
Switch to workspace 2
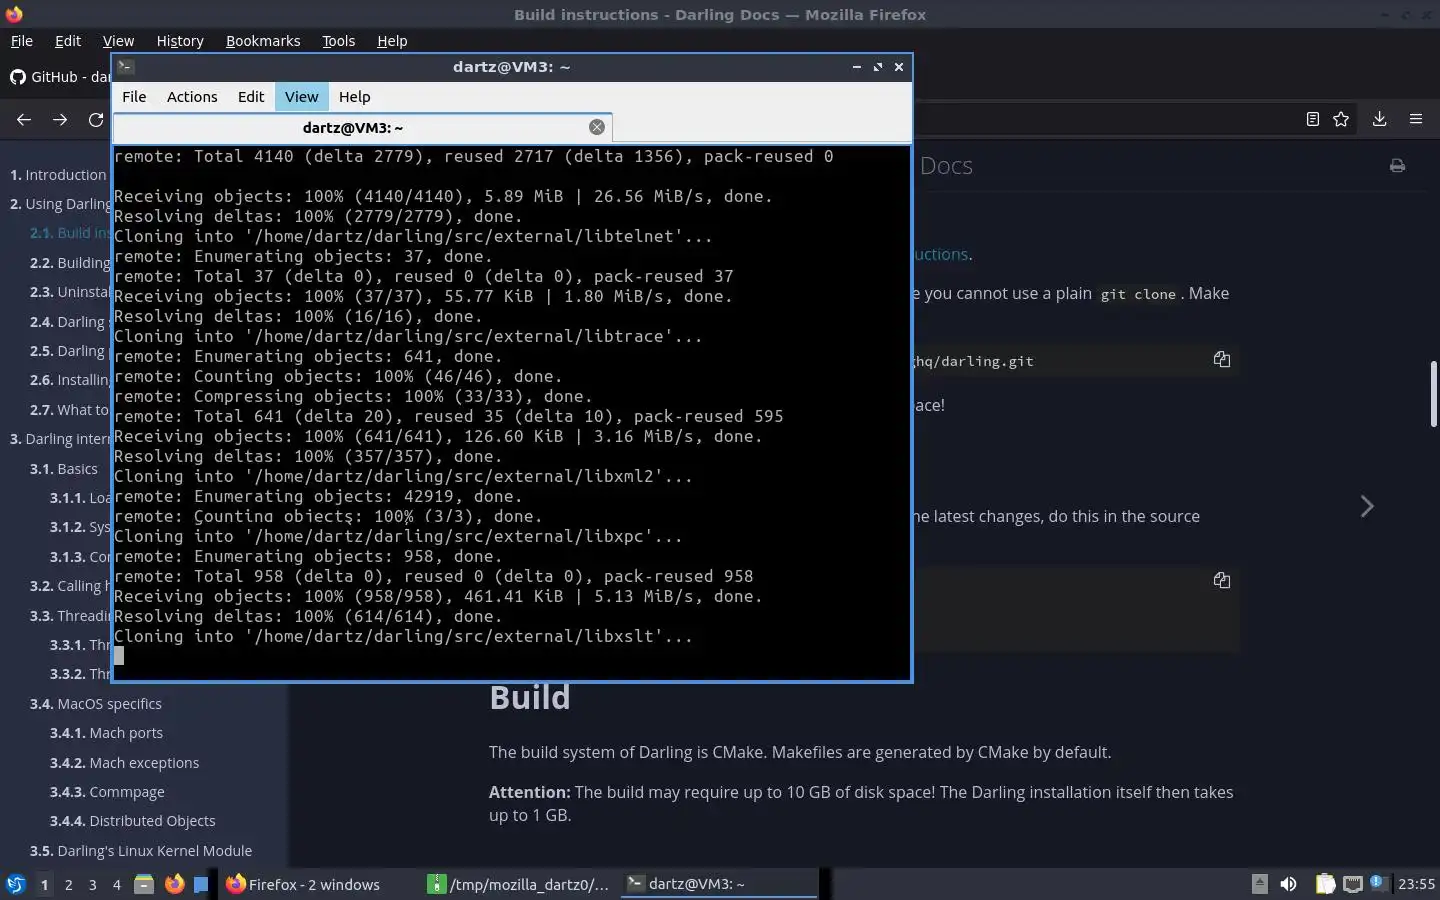click(x=68, y=885)
